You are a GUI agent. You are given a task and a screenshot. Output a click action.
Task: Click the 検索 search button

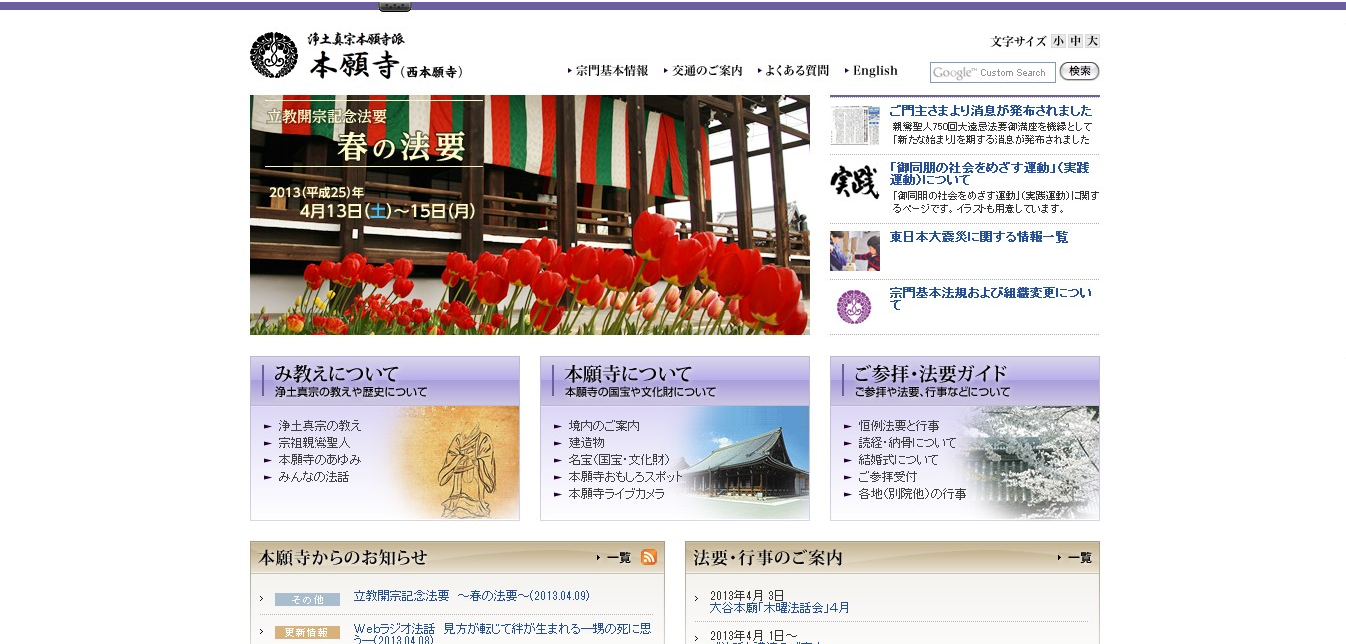pos(1079,71)
